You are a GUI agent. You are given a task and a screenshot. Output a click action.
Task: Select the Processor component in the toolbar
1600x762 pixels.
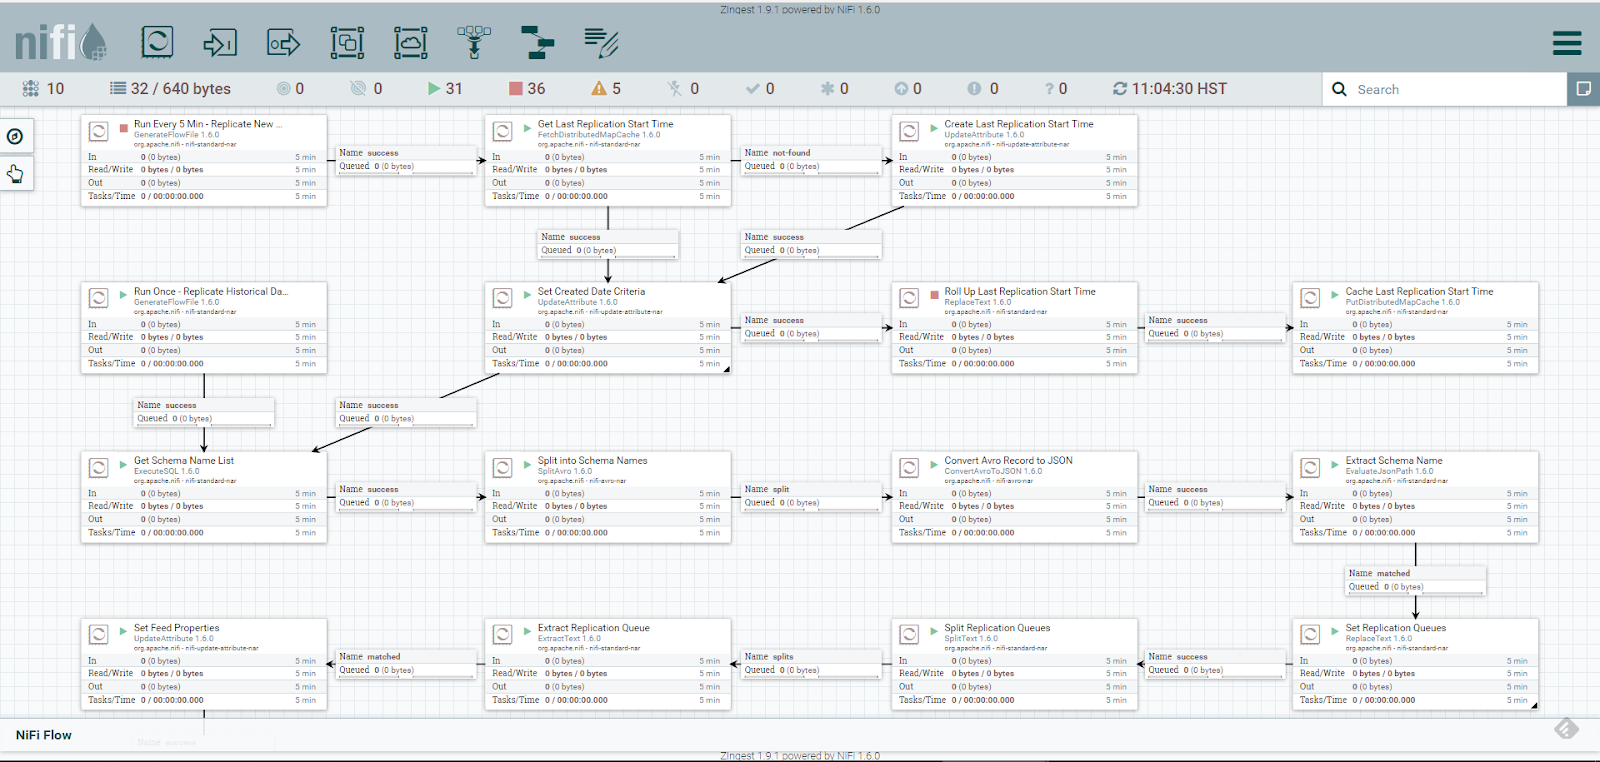point(157,42)
